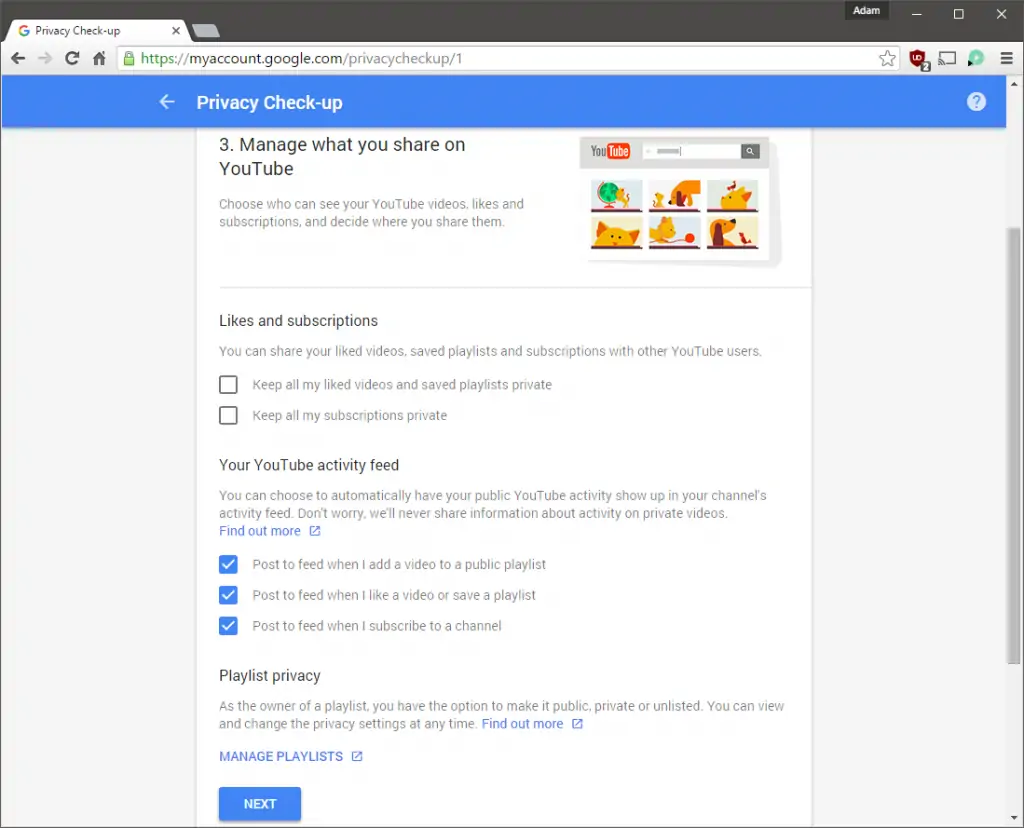1024x828 pixels.
Task: Click the Your YouTube activity feed heading
Action: pos(309,465)
